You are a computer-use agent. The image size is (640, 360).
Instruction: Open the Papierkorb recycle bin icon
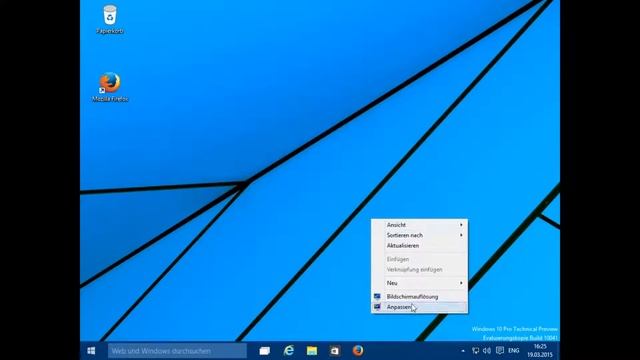pyautogui.click(x=110, y=19)
